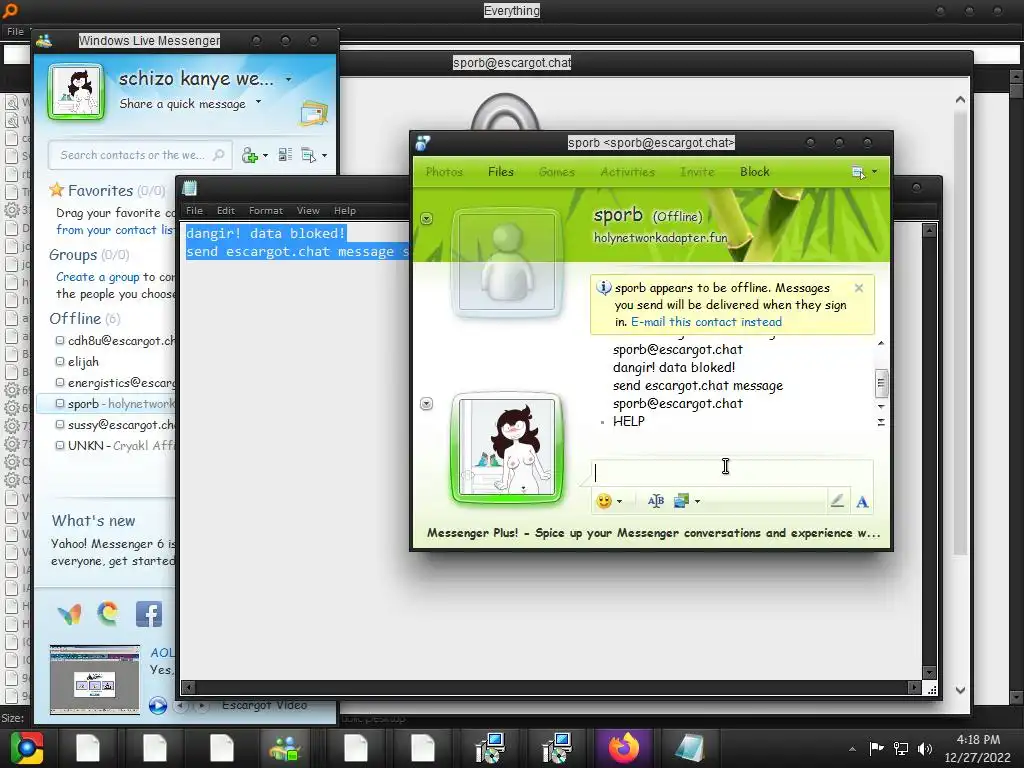Open the Notepad Help menu

[345, 210]
